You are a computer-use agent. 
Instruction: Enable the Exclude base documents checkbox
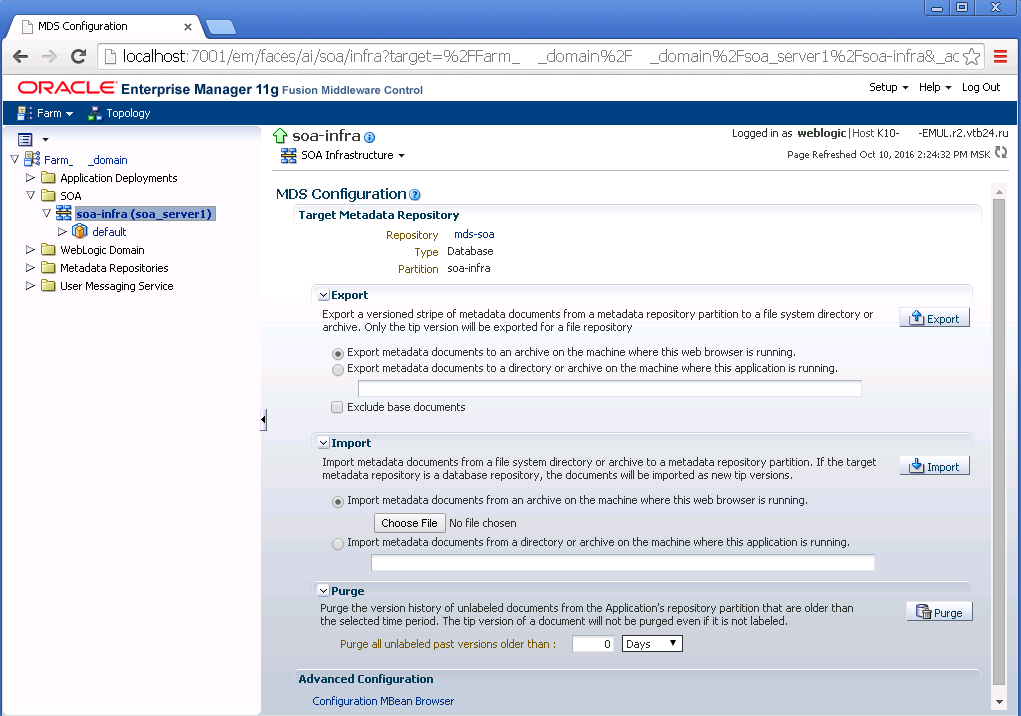pyautogui.click(x=337, y=407)
